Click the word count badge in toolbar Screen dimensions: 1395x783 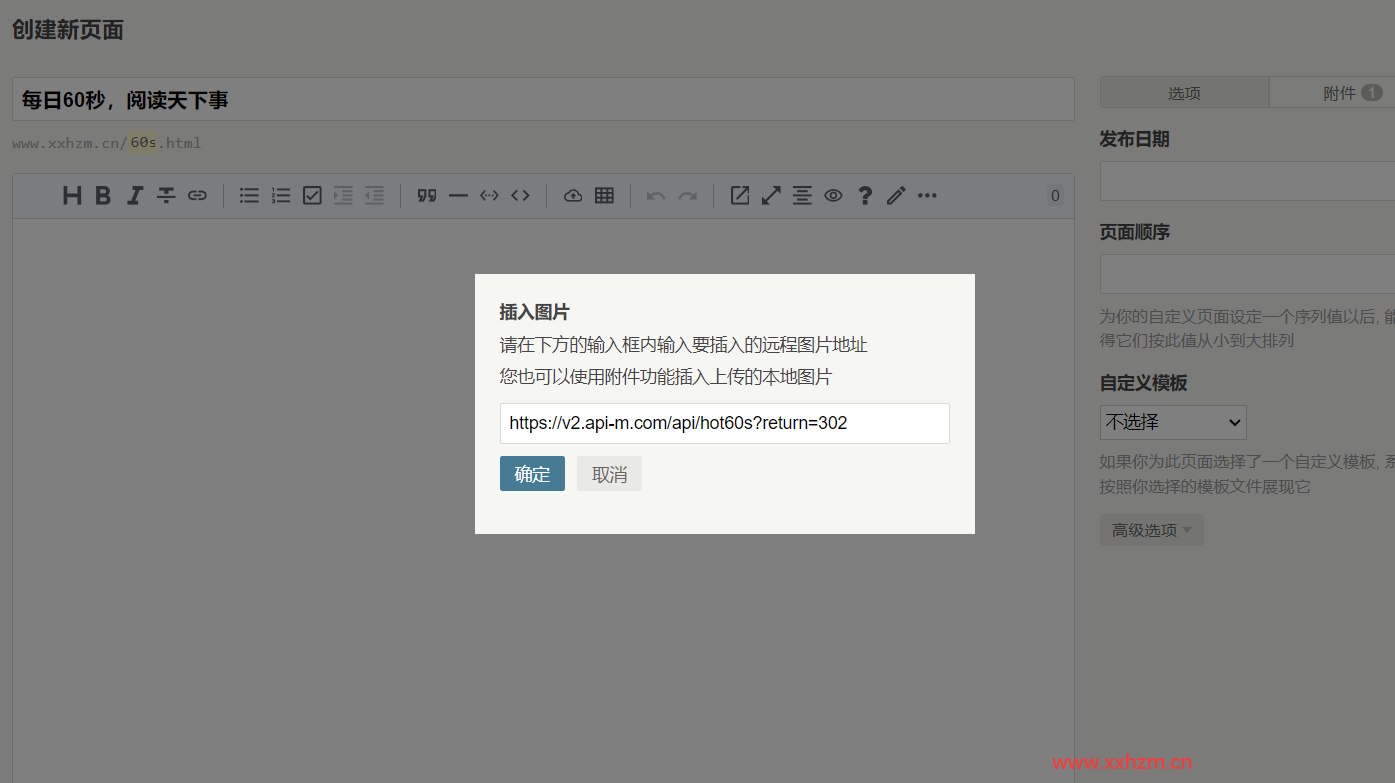pyautogui.click(x=1055, y=196)
